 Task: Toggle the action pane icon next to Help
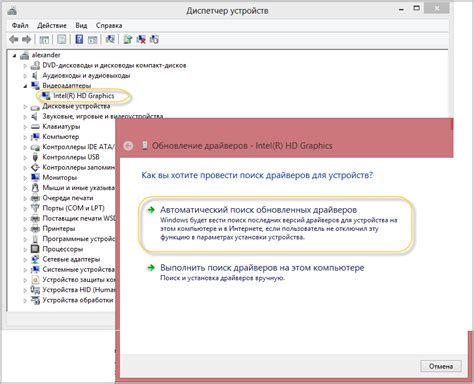(92, 40)
